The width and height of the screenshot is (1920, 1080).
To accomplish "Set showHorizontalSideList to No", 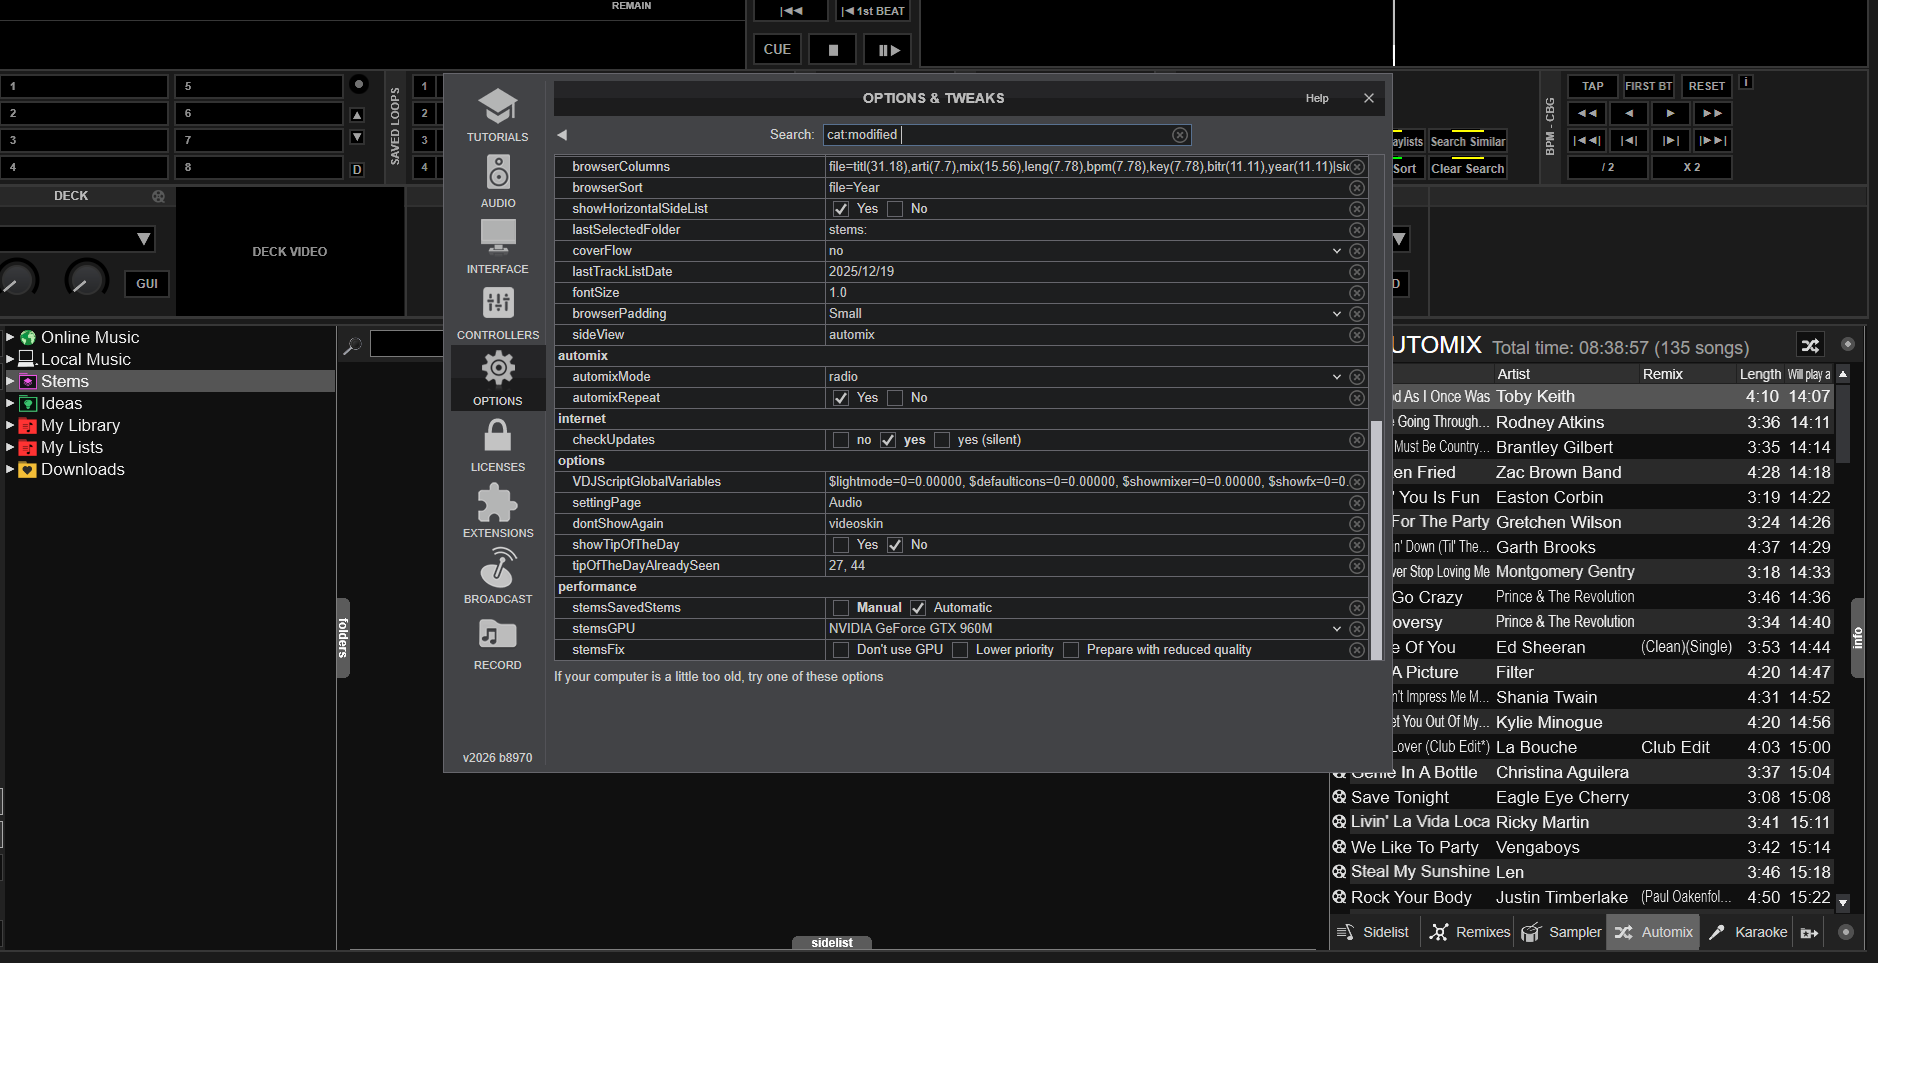I will 895,209.
